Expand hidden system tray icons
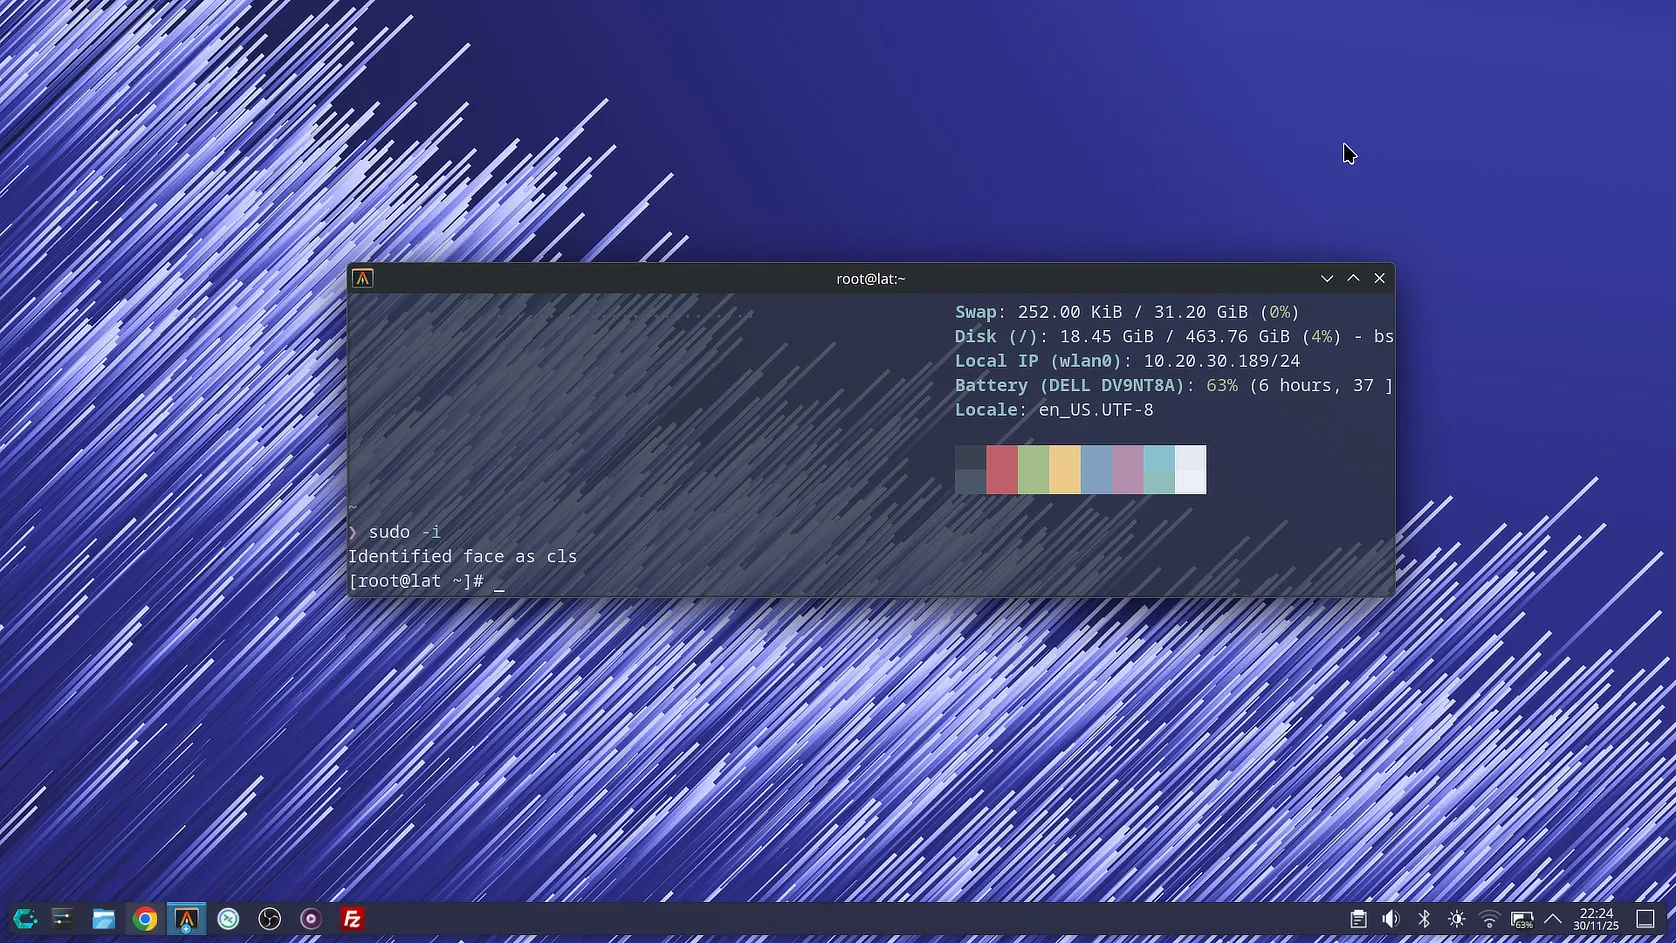The height and width of the screenshot is (943, 1676). click(x=1553, y=919)
